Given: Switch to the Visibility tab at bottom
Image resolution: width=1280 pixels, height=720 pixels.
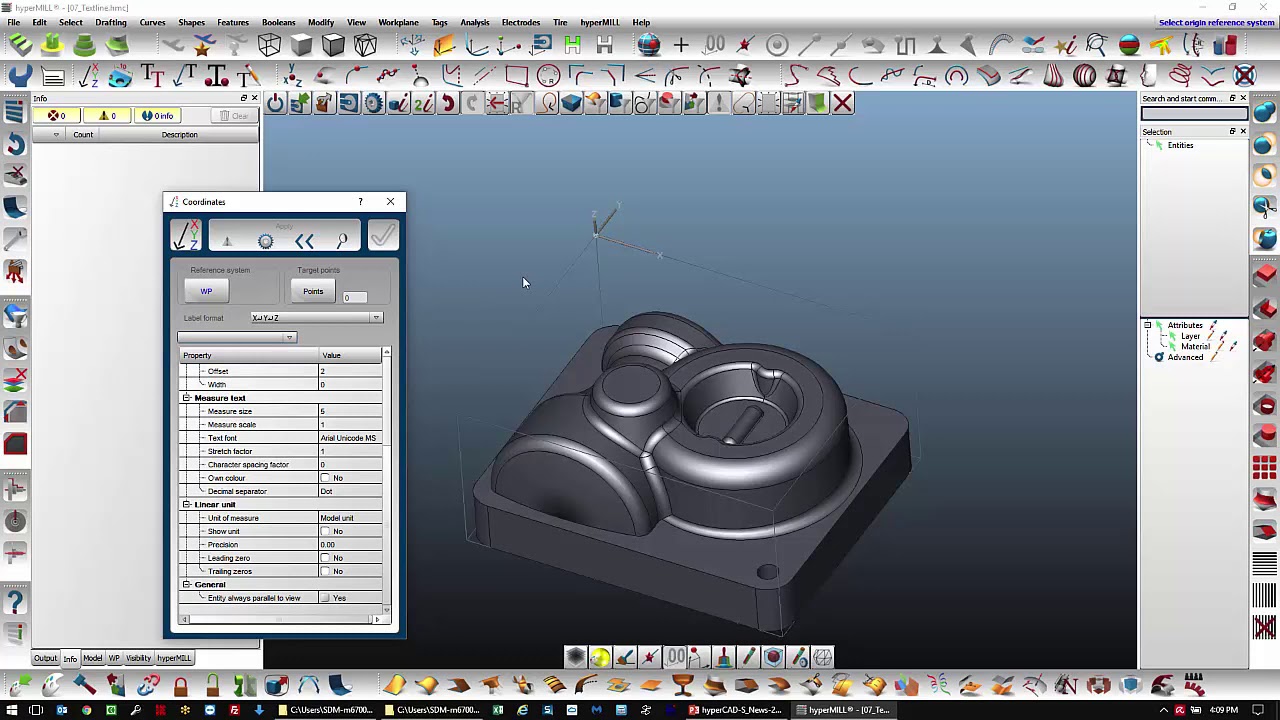Looking at the screenshot, I should coord(138,658).
